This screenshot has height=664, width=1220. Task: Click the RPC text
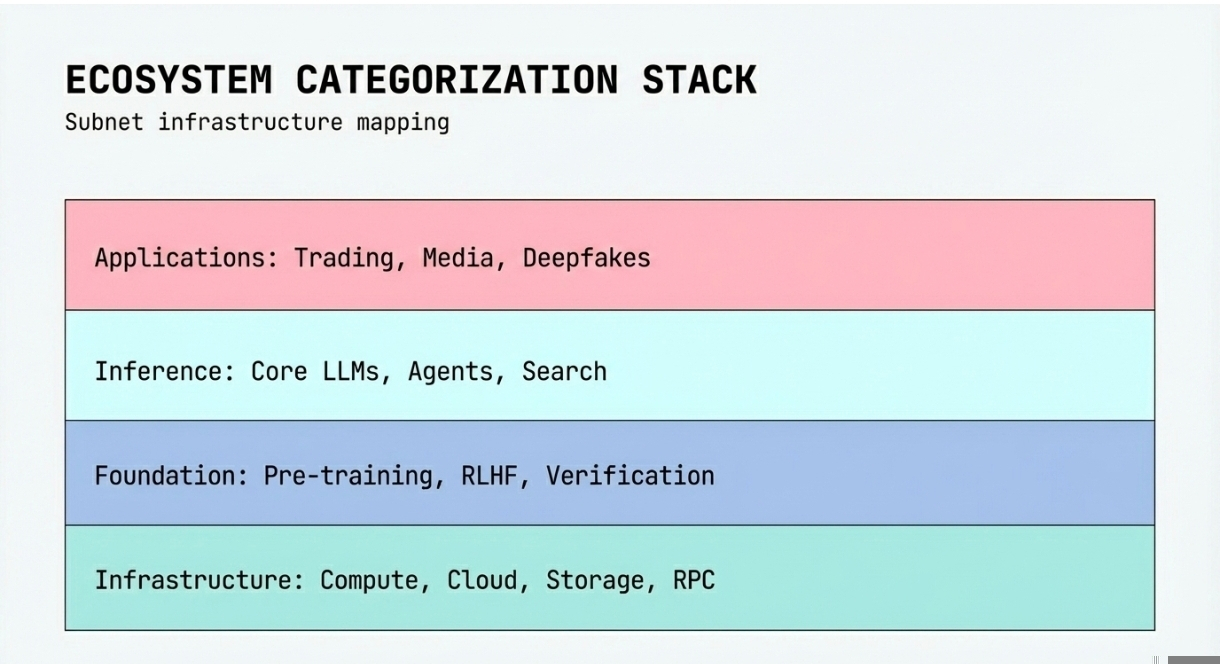point(694,581)
